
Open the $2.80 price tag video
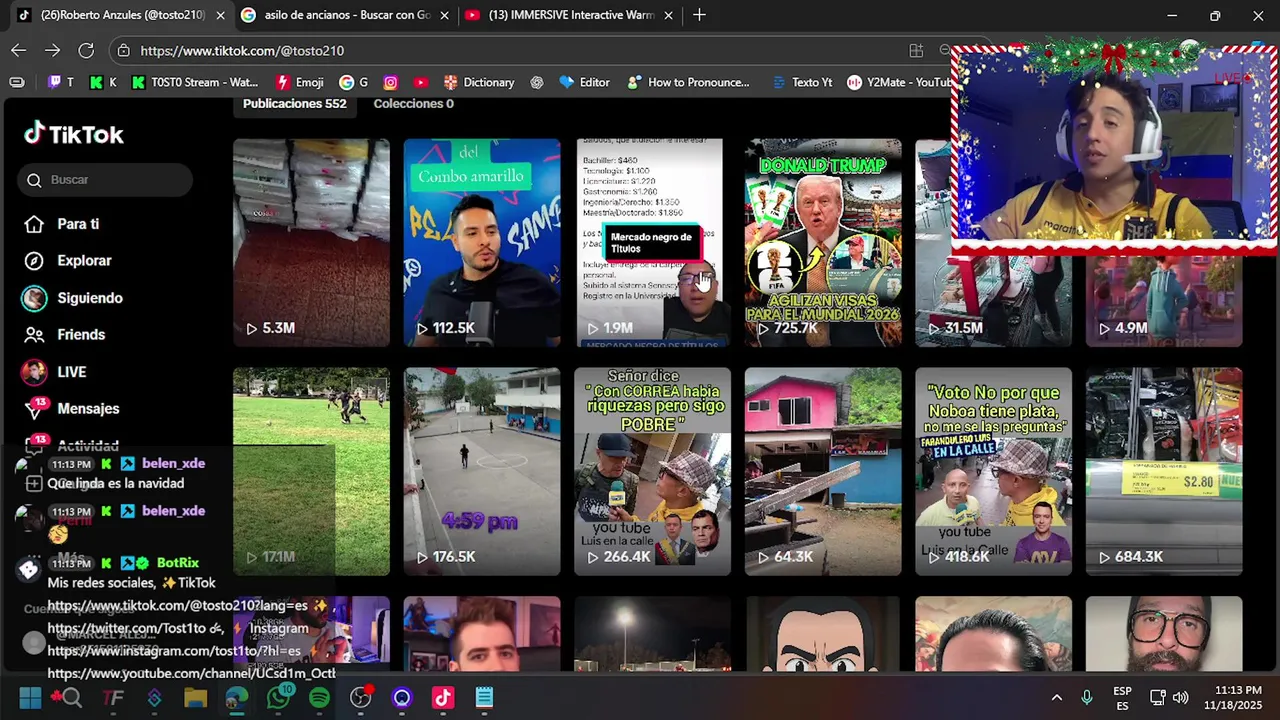click(1164, 471)
